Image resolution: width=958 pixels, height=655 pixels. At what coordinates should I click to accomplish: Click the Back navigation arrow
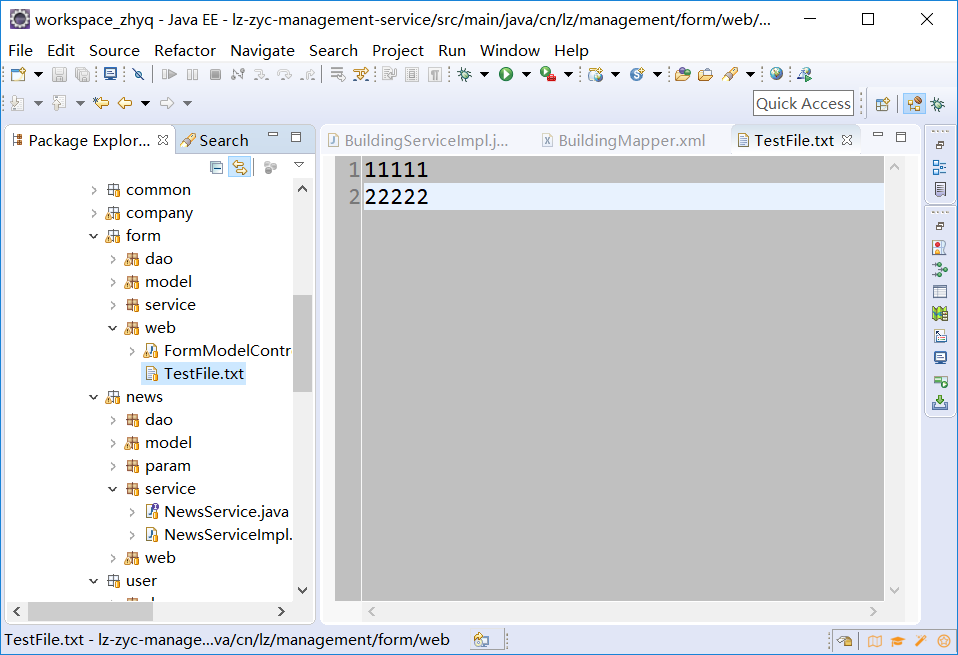coord(125,103)
